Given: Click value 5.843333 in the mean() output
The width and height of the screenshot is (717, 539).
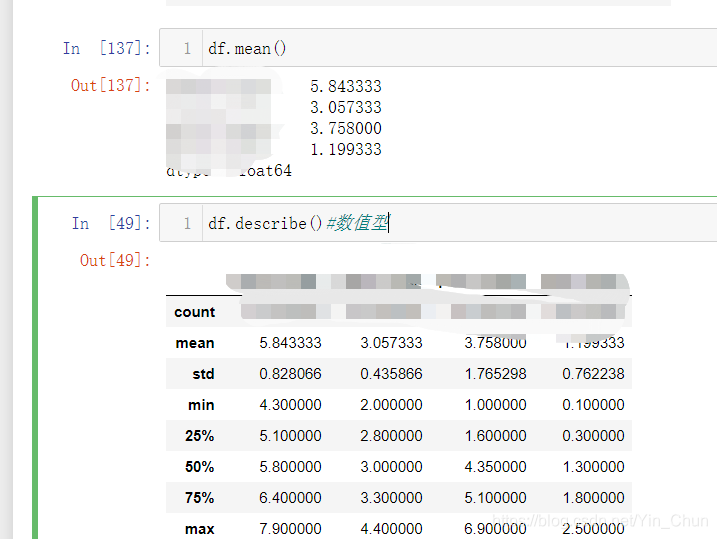Looking at the screenshot, I should pyautogui.click(x=346, y=86).
